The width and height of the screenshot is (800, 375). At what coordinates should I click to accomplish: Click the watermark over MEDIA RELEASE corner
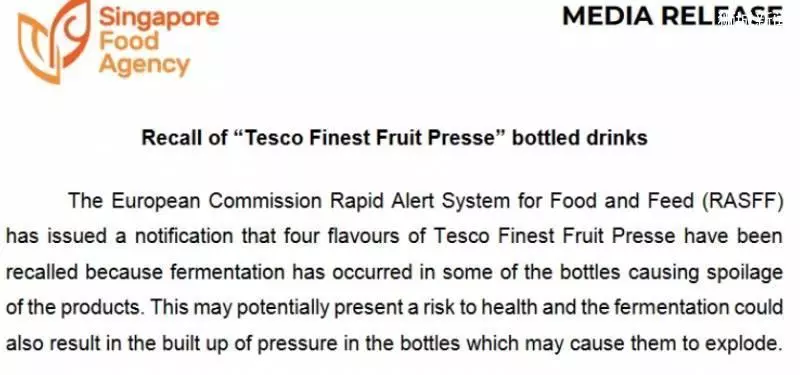(x=749, y=19)
